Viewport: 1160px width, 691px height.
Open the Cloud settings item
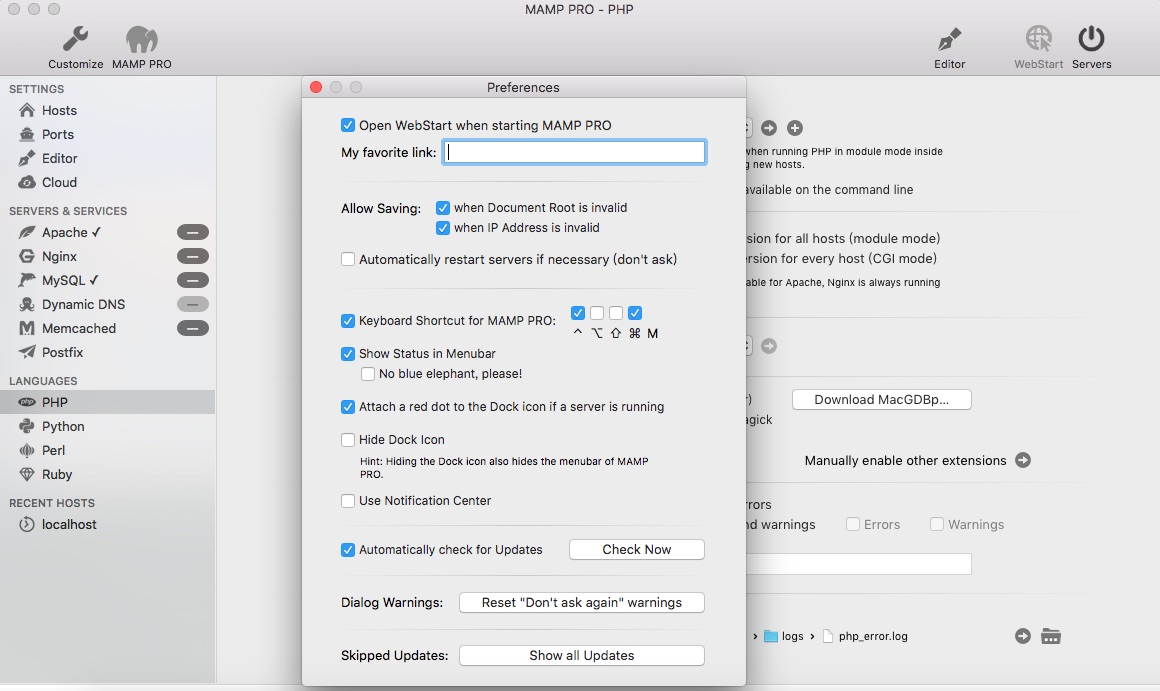click(59, 182)
